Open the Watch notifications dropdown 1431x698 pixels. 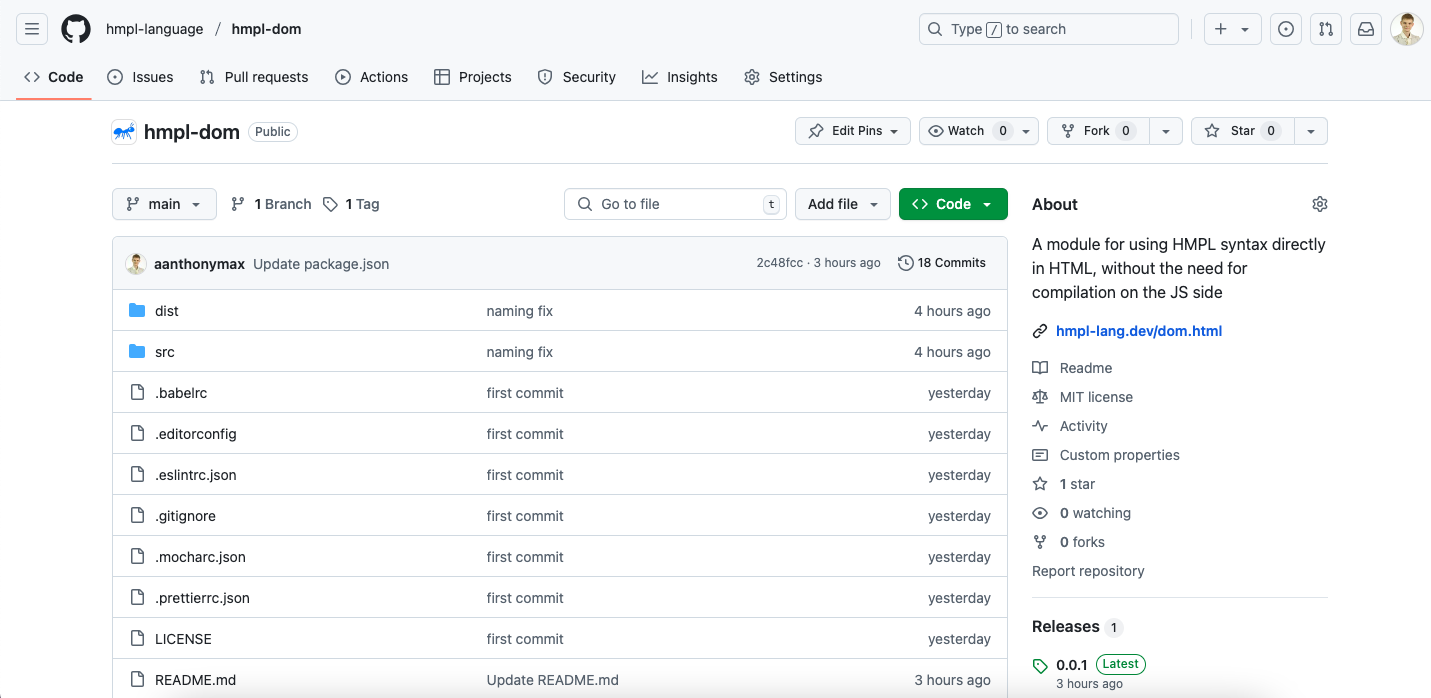(980, 131)
